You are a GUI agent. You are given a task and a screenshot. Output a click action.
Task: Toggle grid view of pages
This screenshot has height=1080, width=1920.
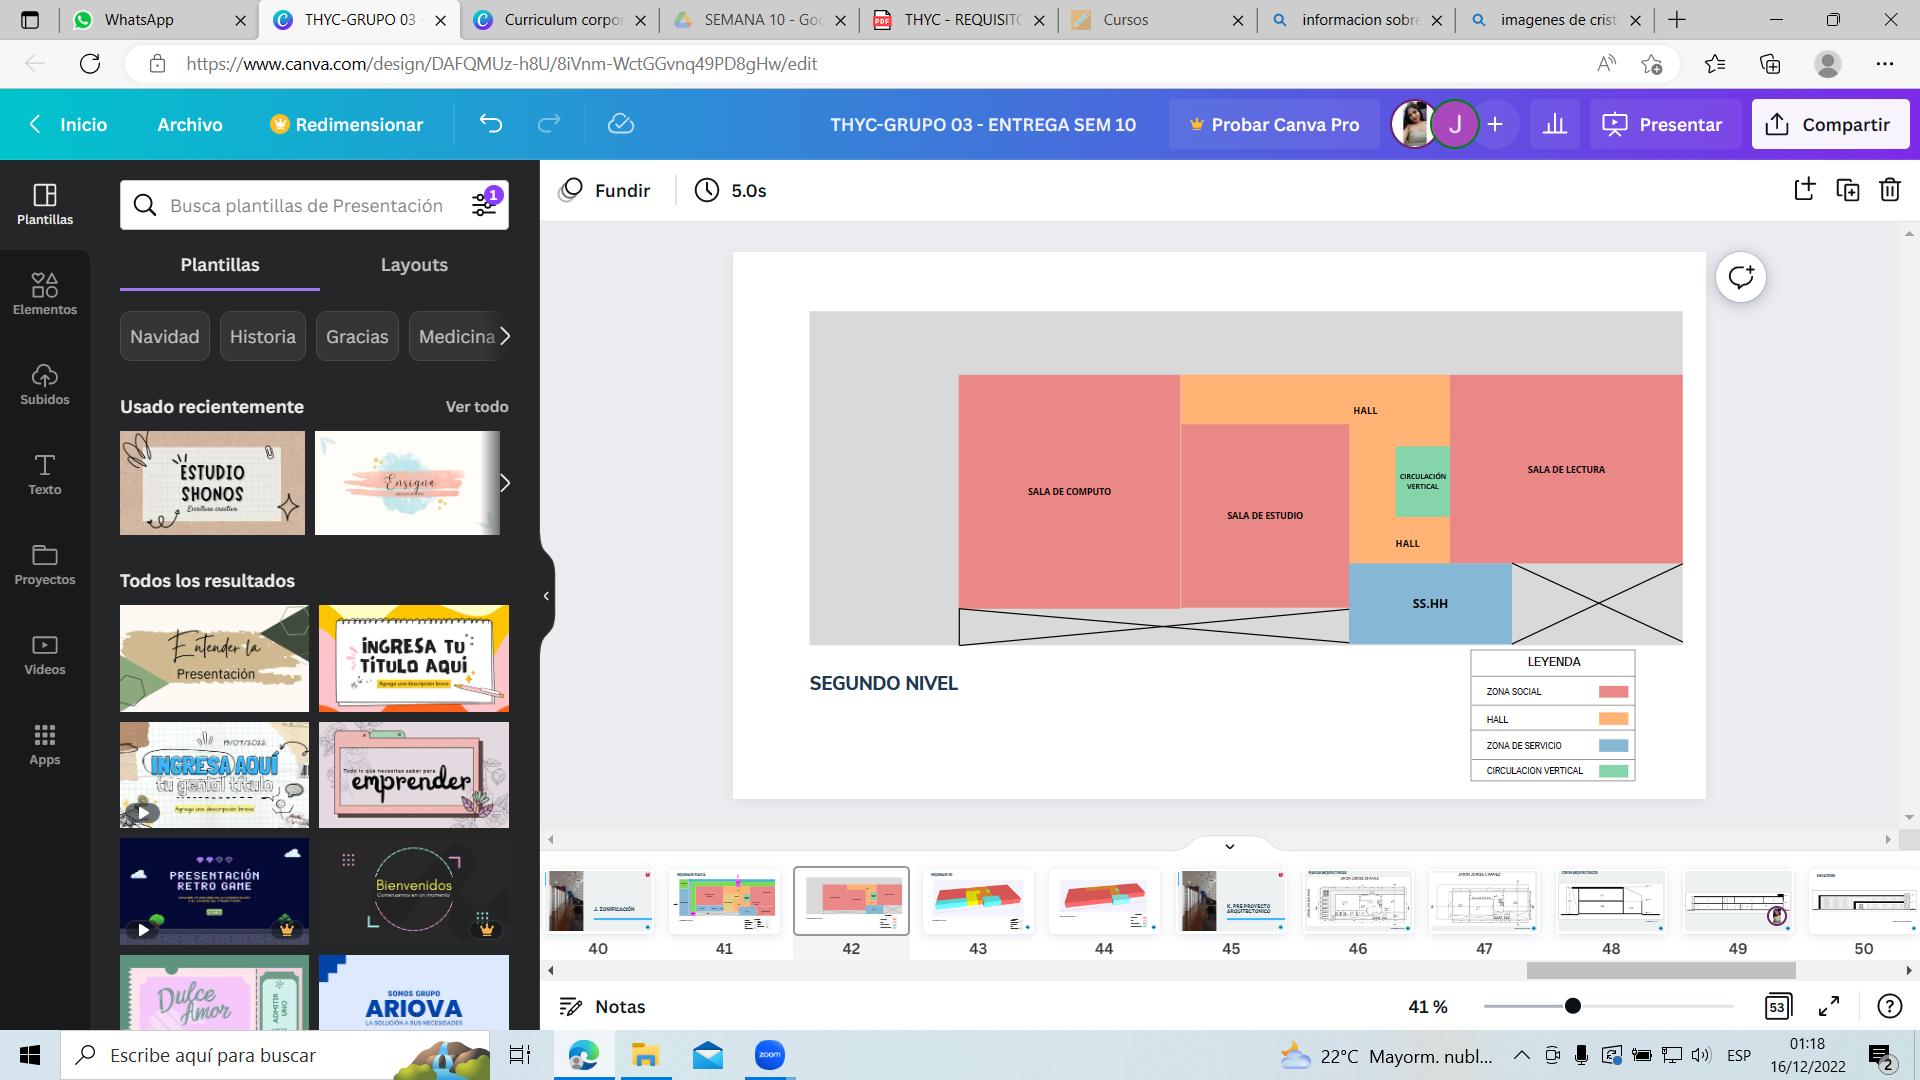point(1777,1006)
